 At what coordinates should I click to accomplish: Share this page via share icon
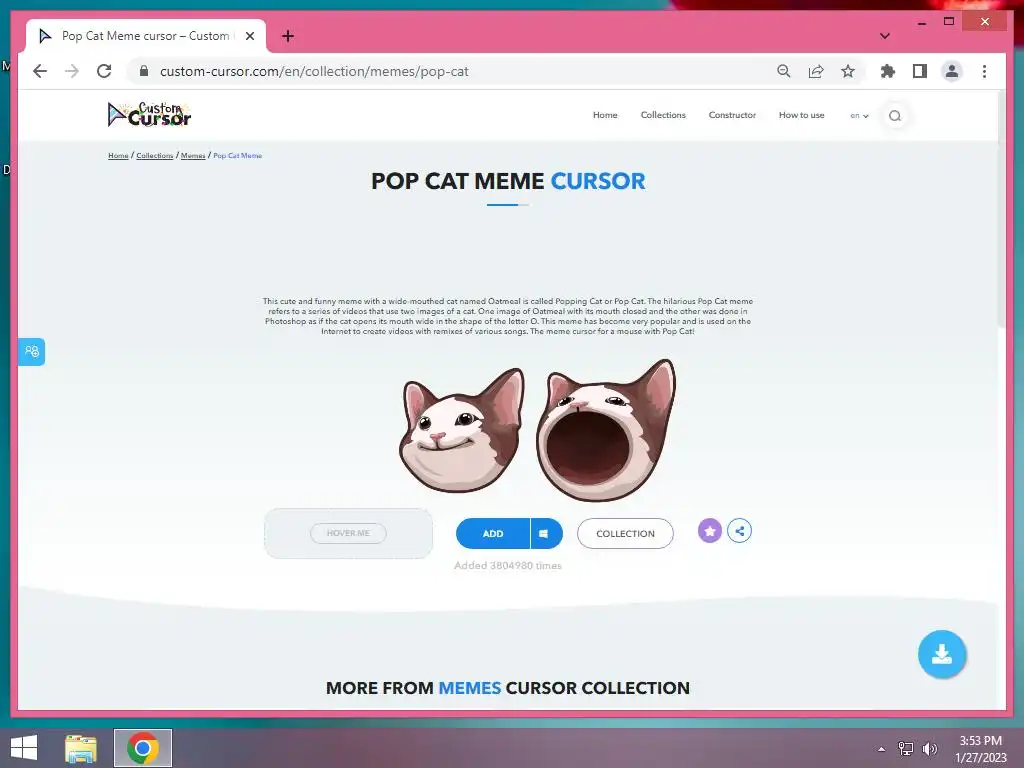tap(816, 71)
